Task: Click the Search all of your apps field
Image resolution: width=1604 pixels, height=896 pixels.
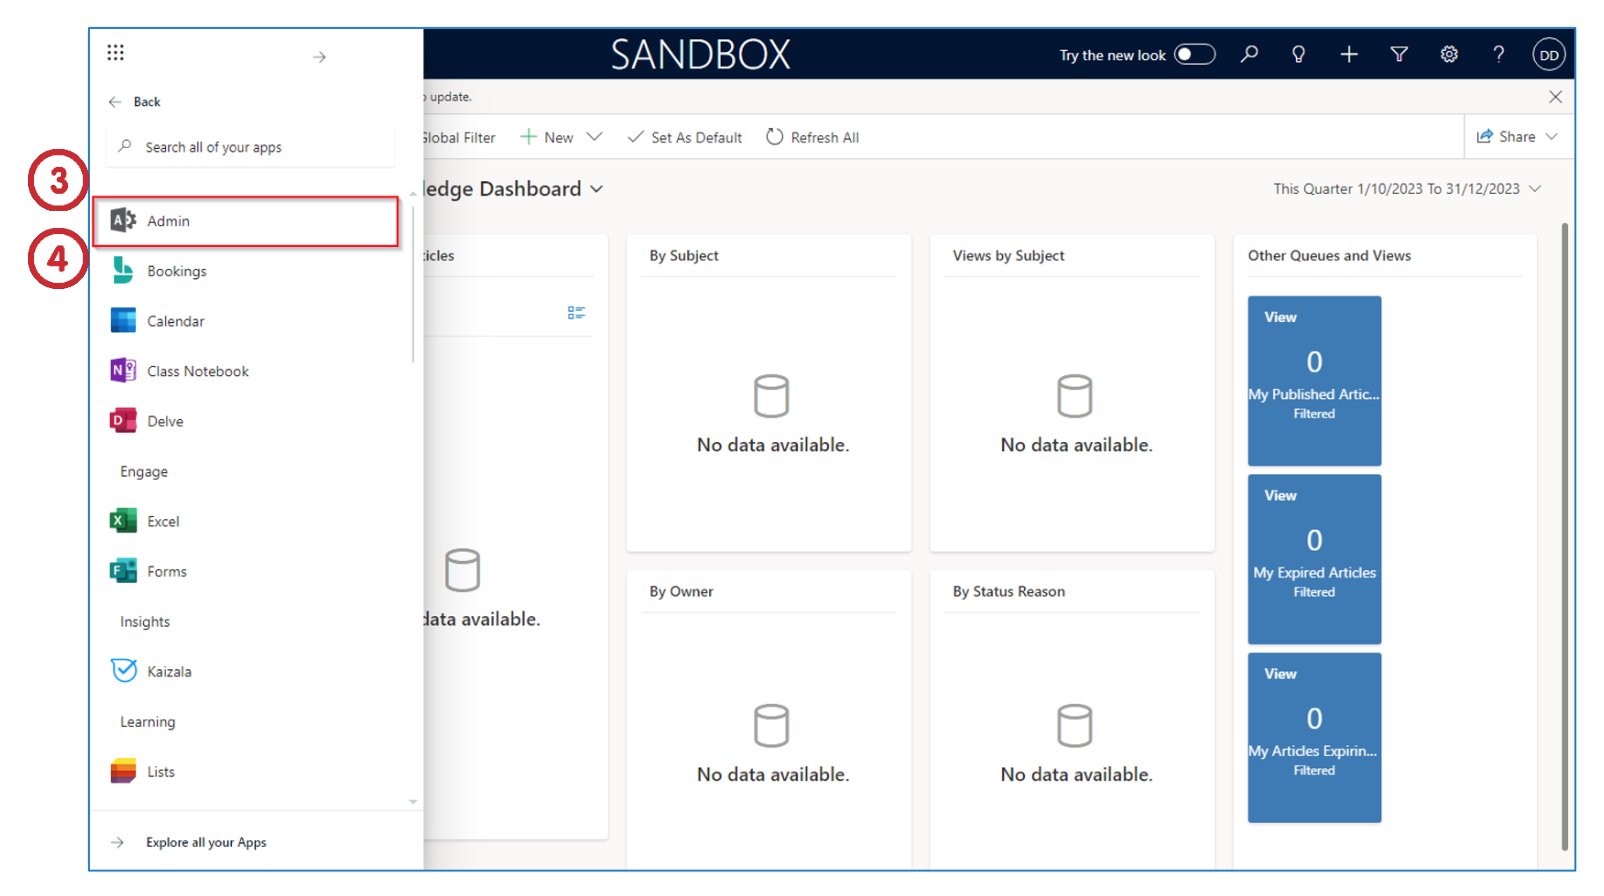Action: click(x=250, y=147)
